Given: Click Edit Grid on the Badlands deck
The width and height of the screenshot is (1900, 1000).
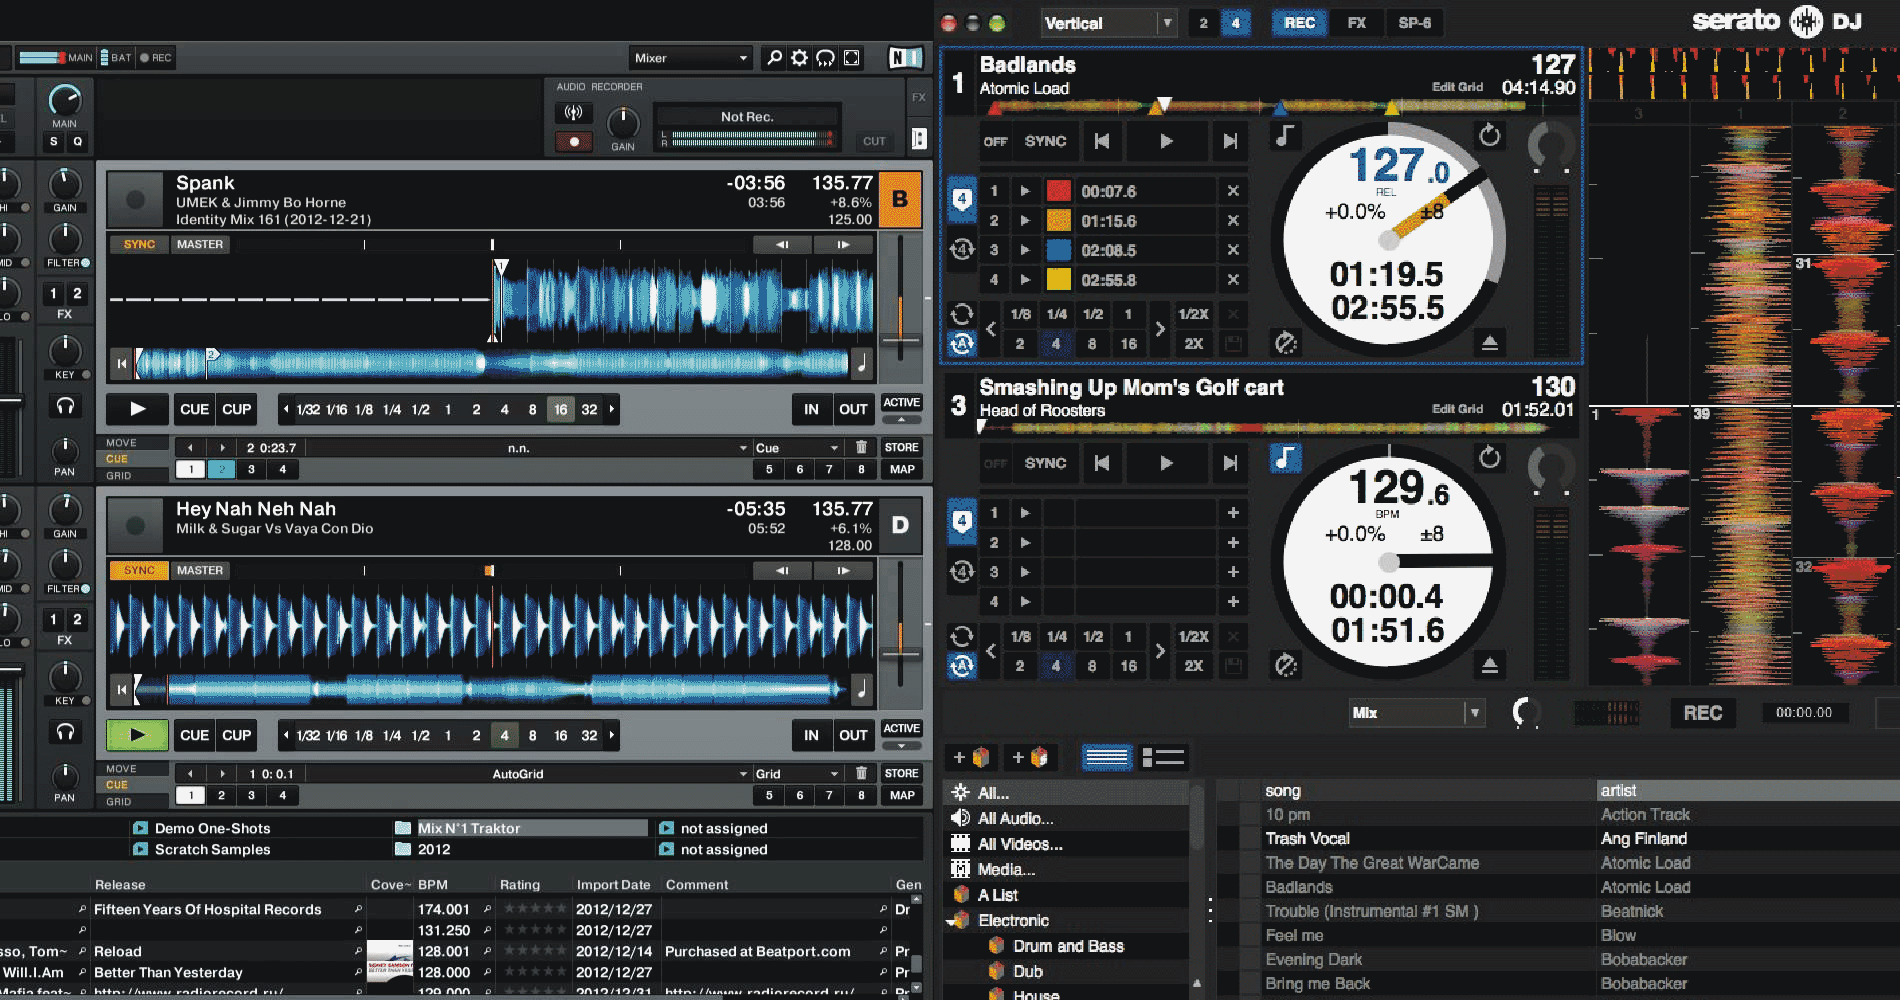Looking at the screenshot, I should coord(1459,87).
